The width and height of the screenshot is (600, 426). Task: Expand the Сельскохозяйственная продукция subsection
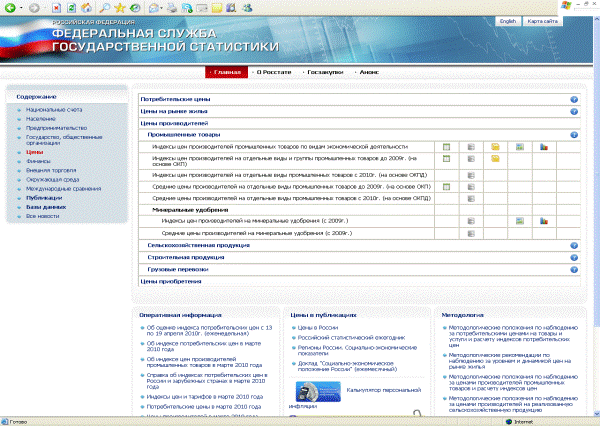click(x=199, y=245)
